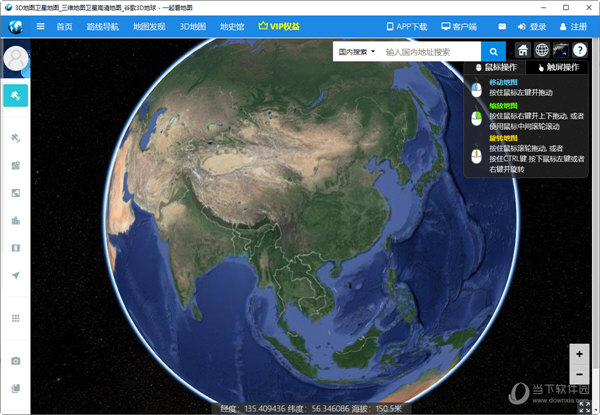Click the question mark help icon

(580, 50)
